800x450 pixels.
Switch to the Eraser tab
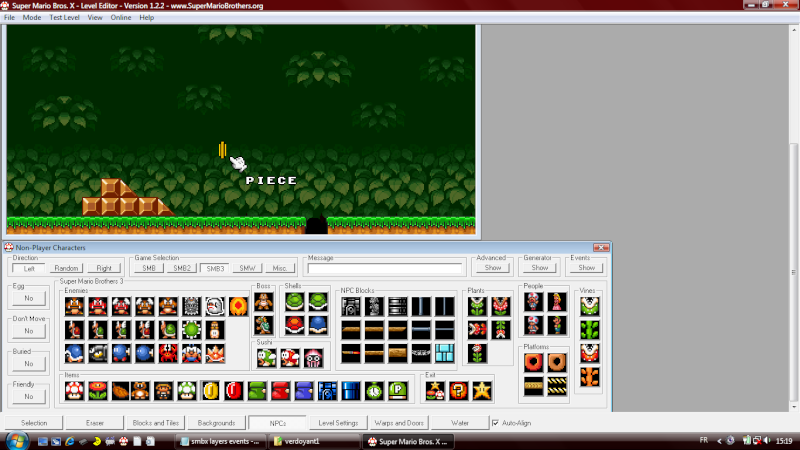click(x=95, y=423)
